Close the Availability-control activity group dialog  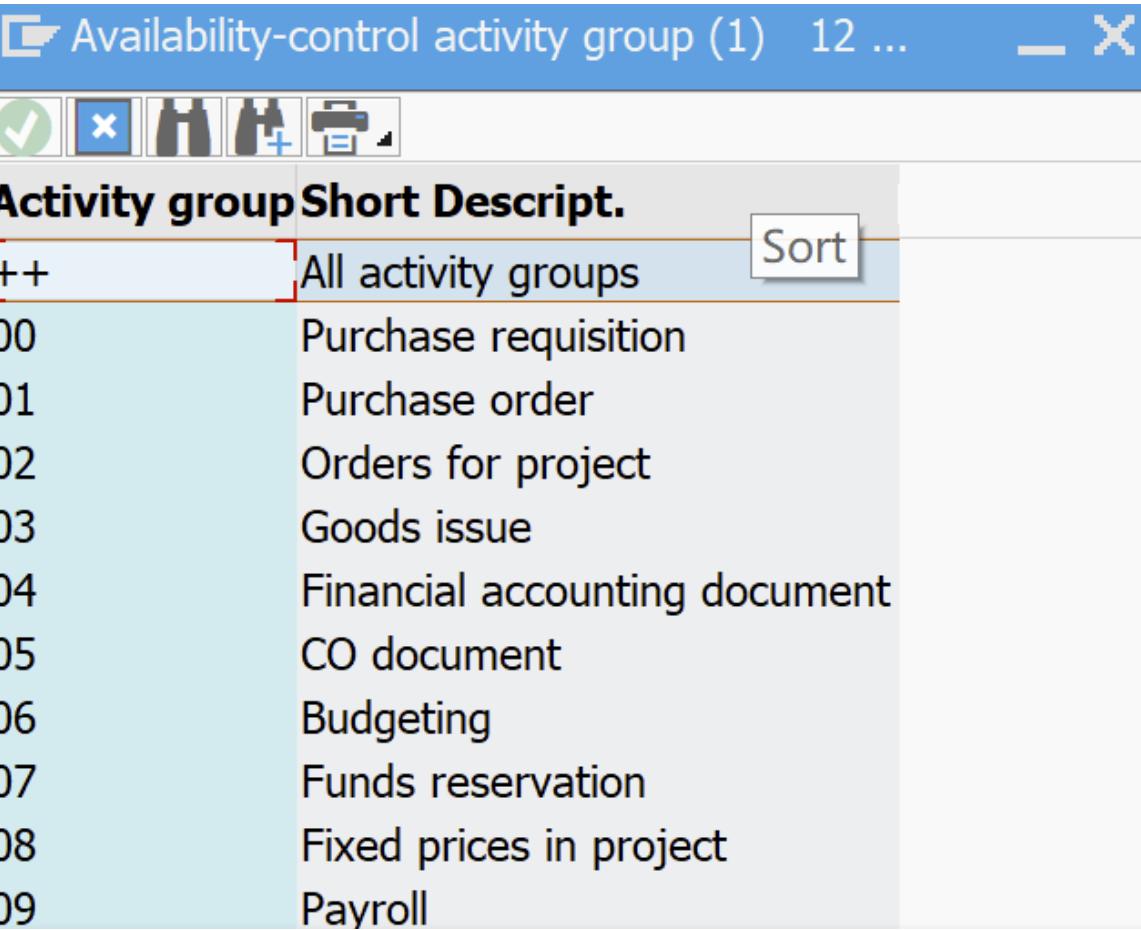coord(1114,36)
